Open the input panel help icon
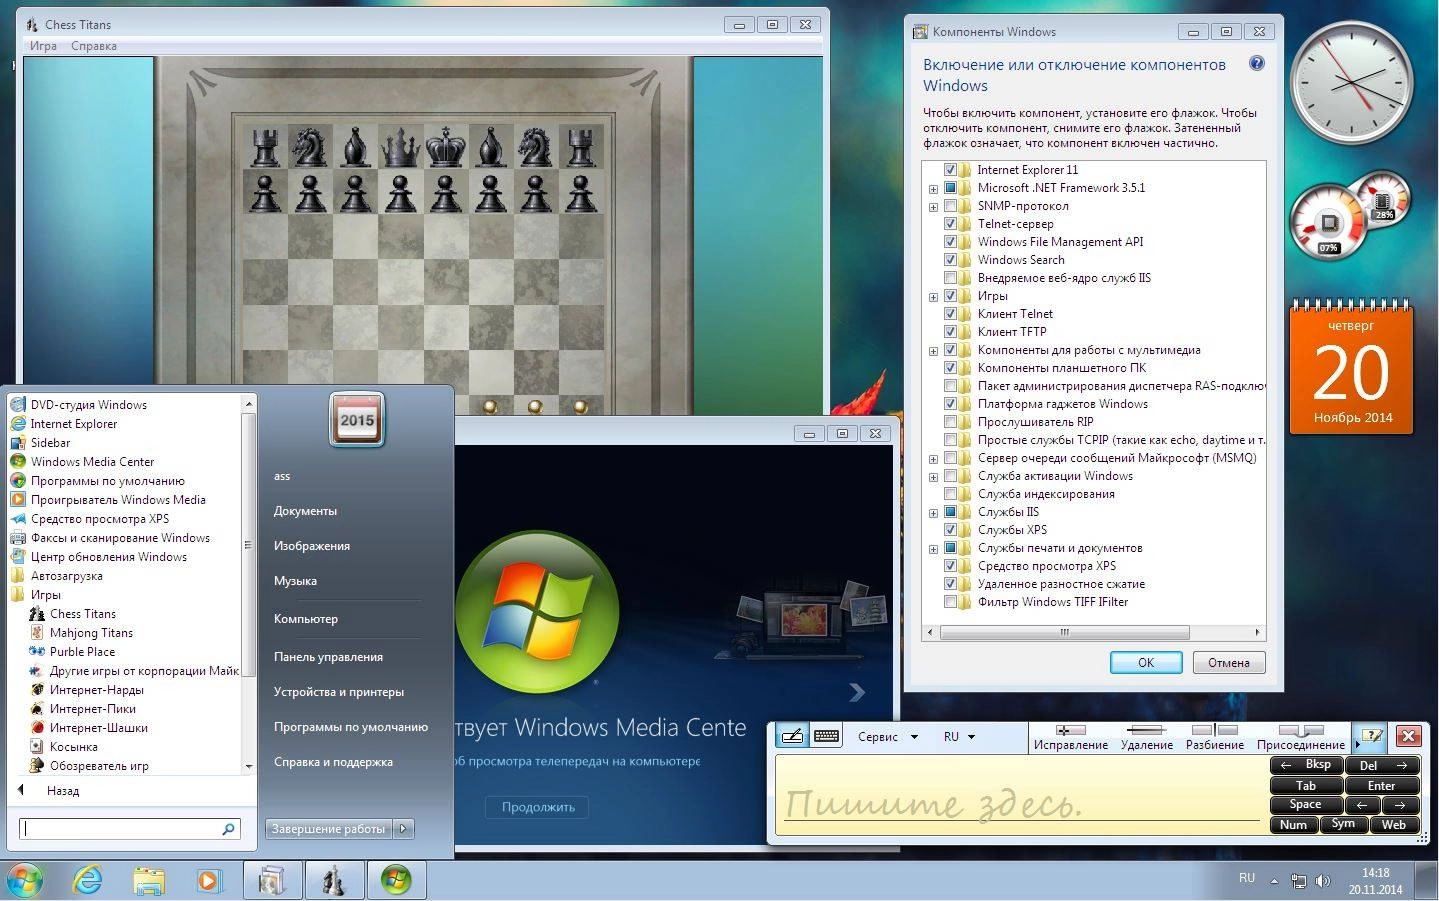This screenshot has height=901, width=1439. (x=1372, y=736)
